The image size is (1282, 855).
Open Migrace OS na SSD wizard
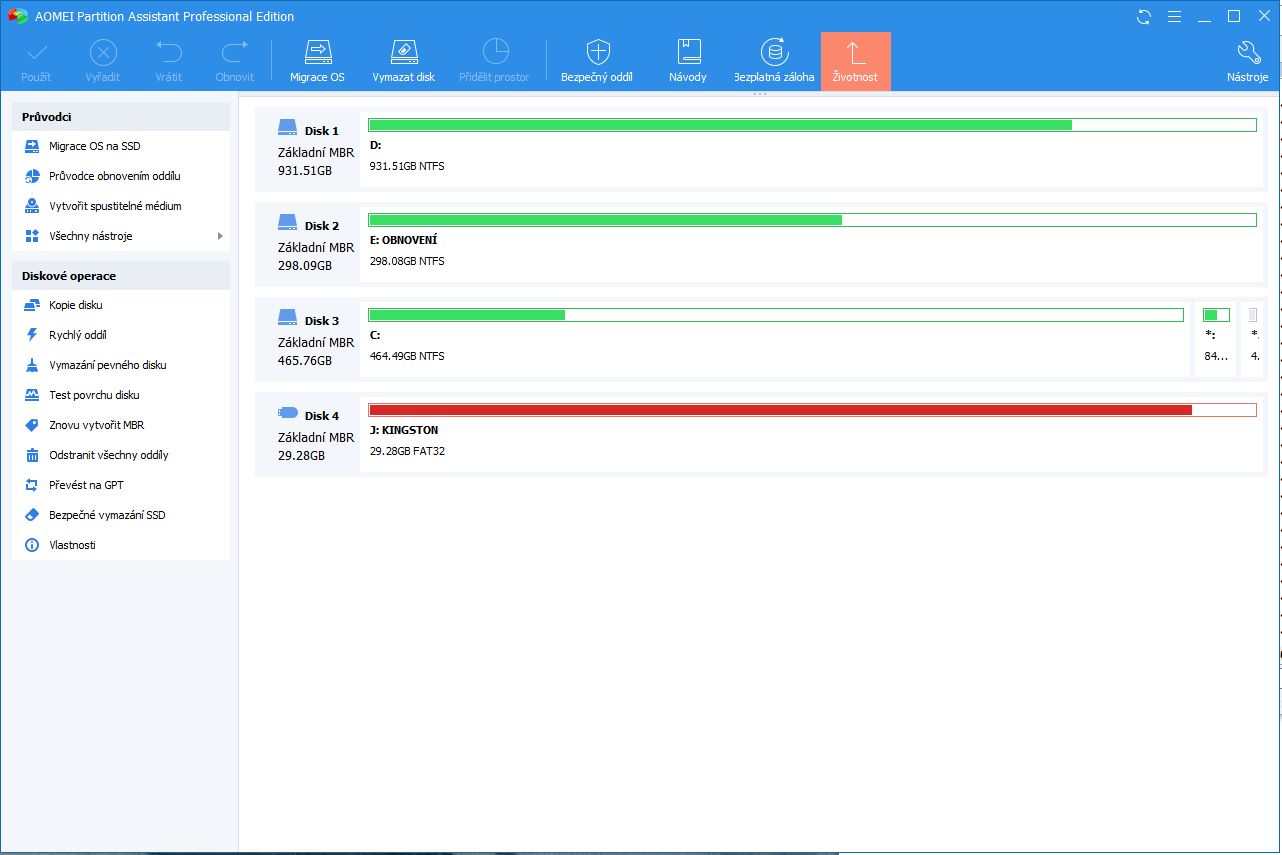96,146
